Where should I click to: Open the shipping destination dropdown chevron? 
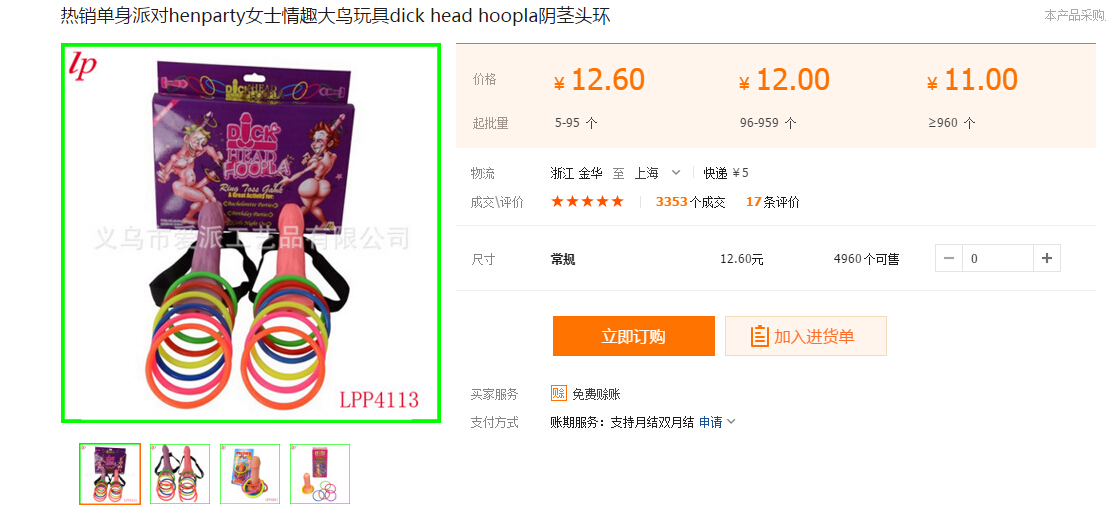[x=676, y=172]
